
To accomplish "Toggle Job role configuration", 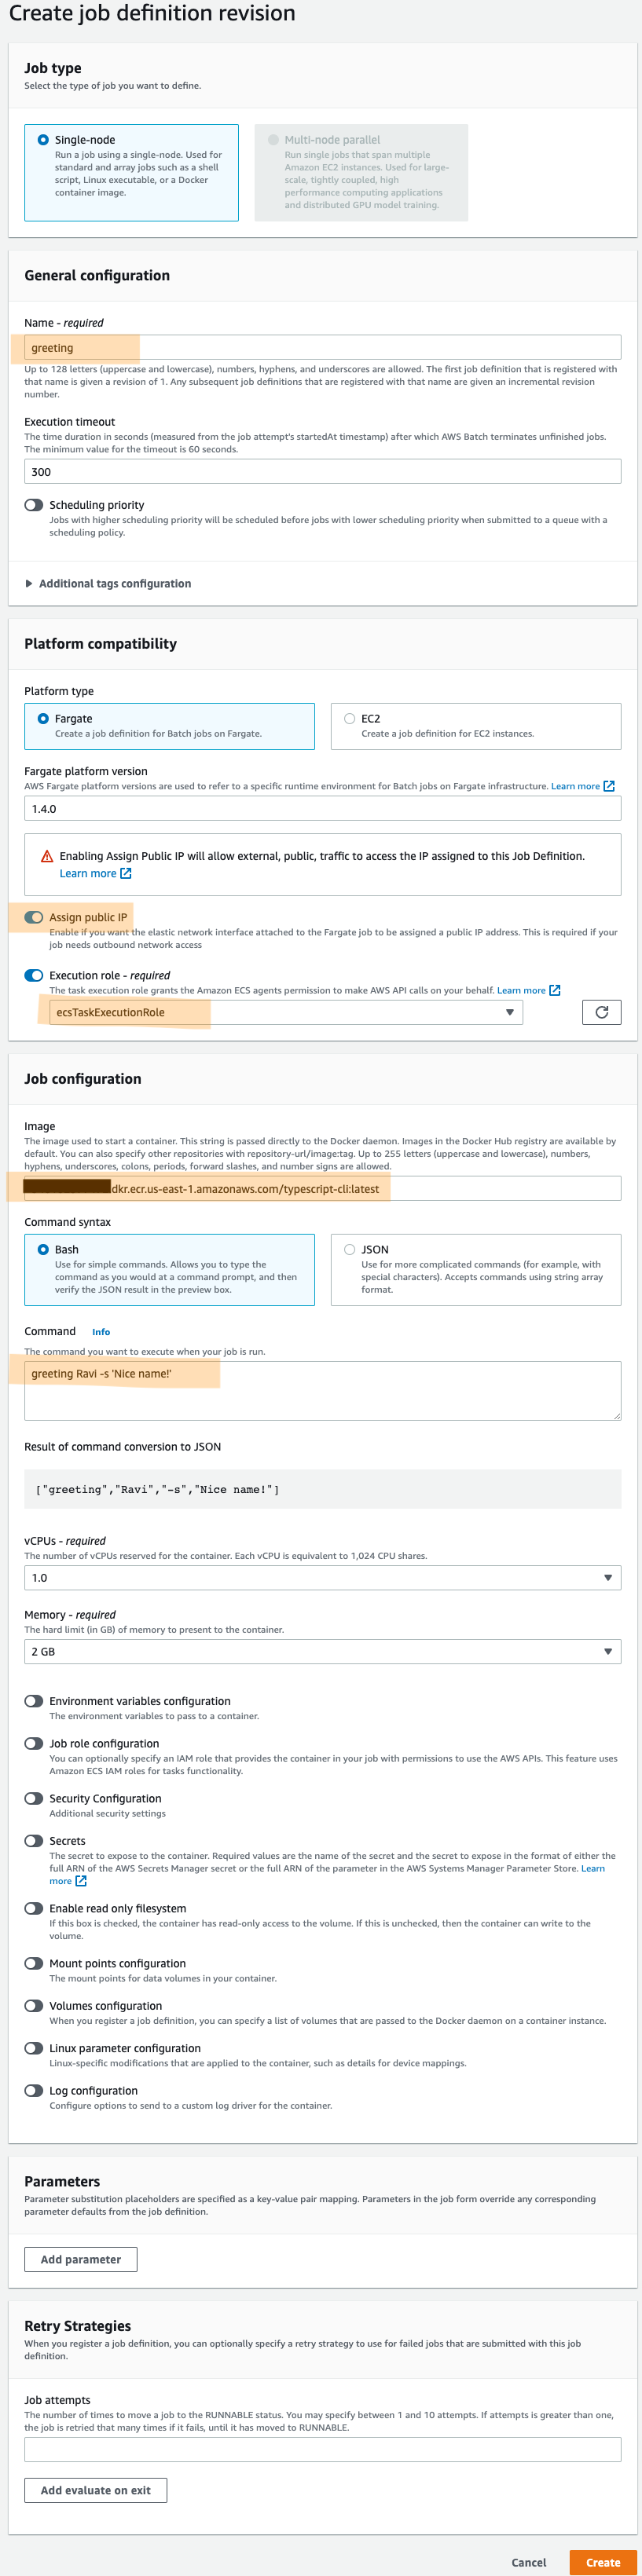I will pos(34,1744).
